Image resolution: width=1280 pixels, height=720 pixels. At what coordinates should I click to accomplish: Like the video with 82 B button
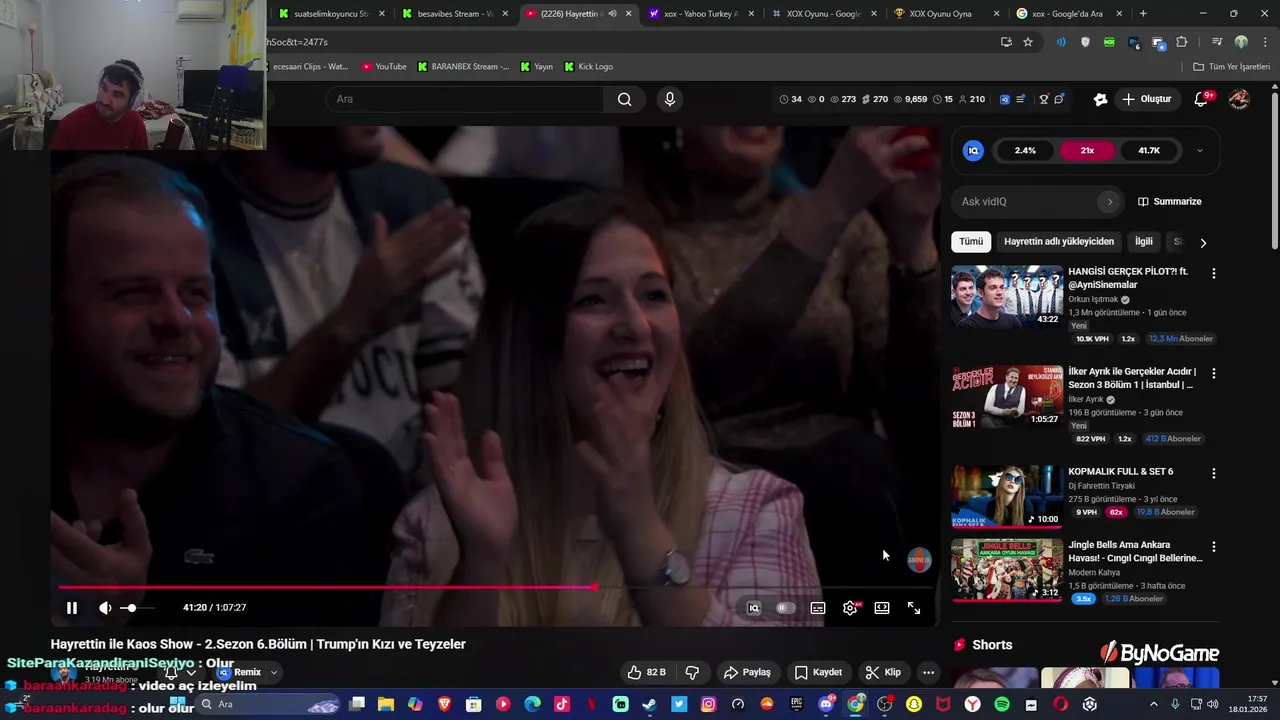click(646, 672)
